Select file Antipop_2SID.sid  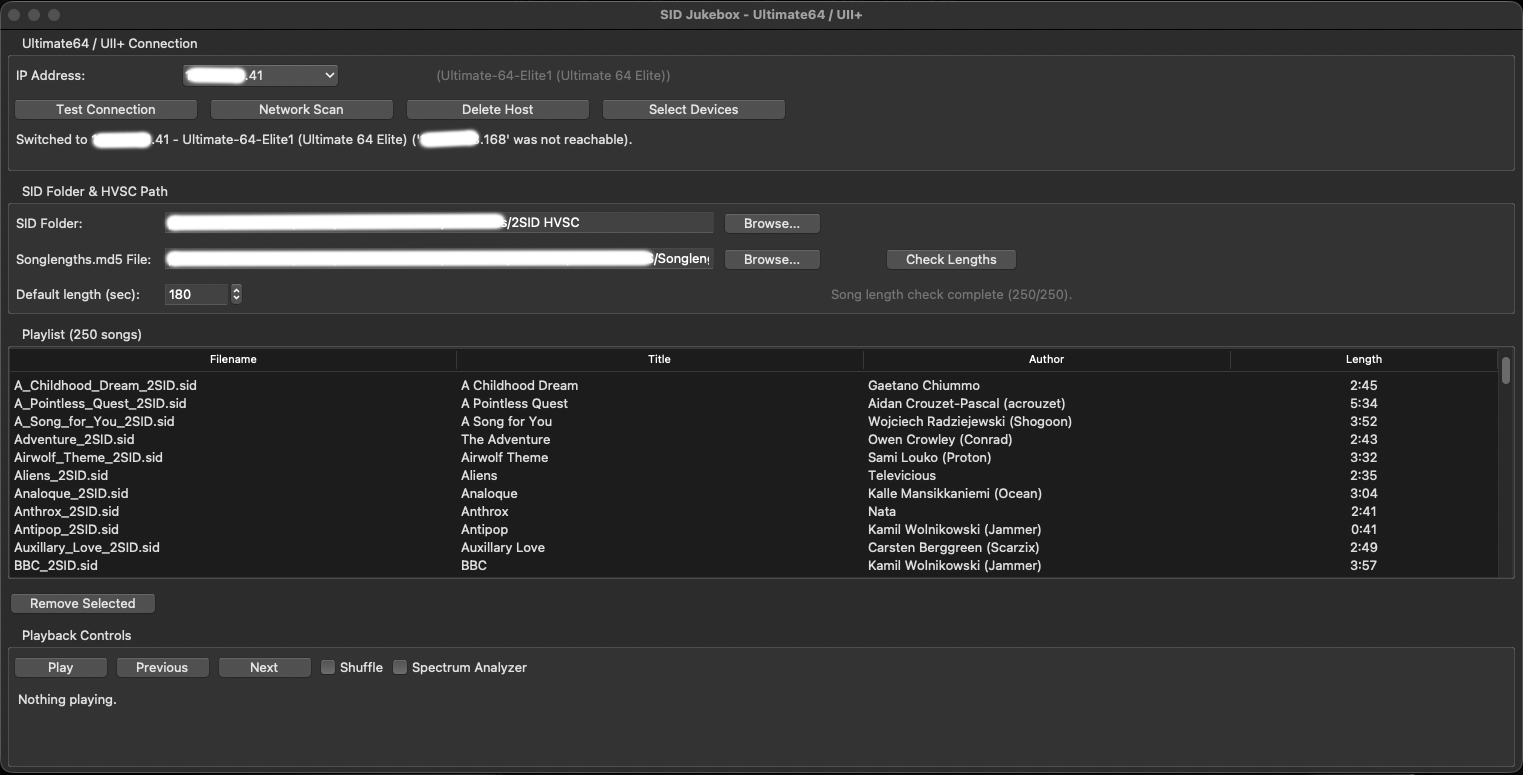[66, 529]
